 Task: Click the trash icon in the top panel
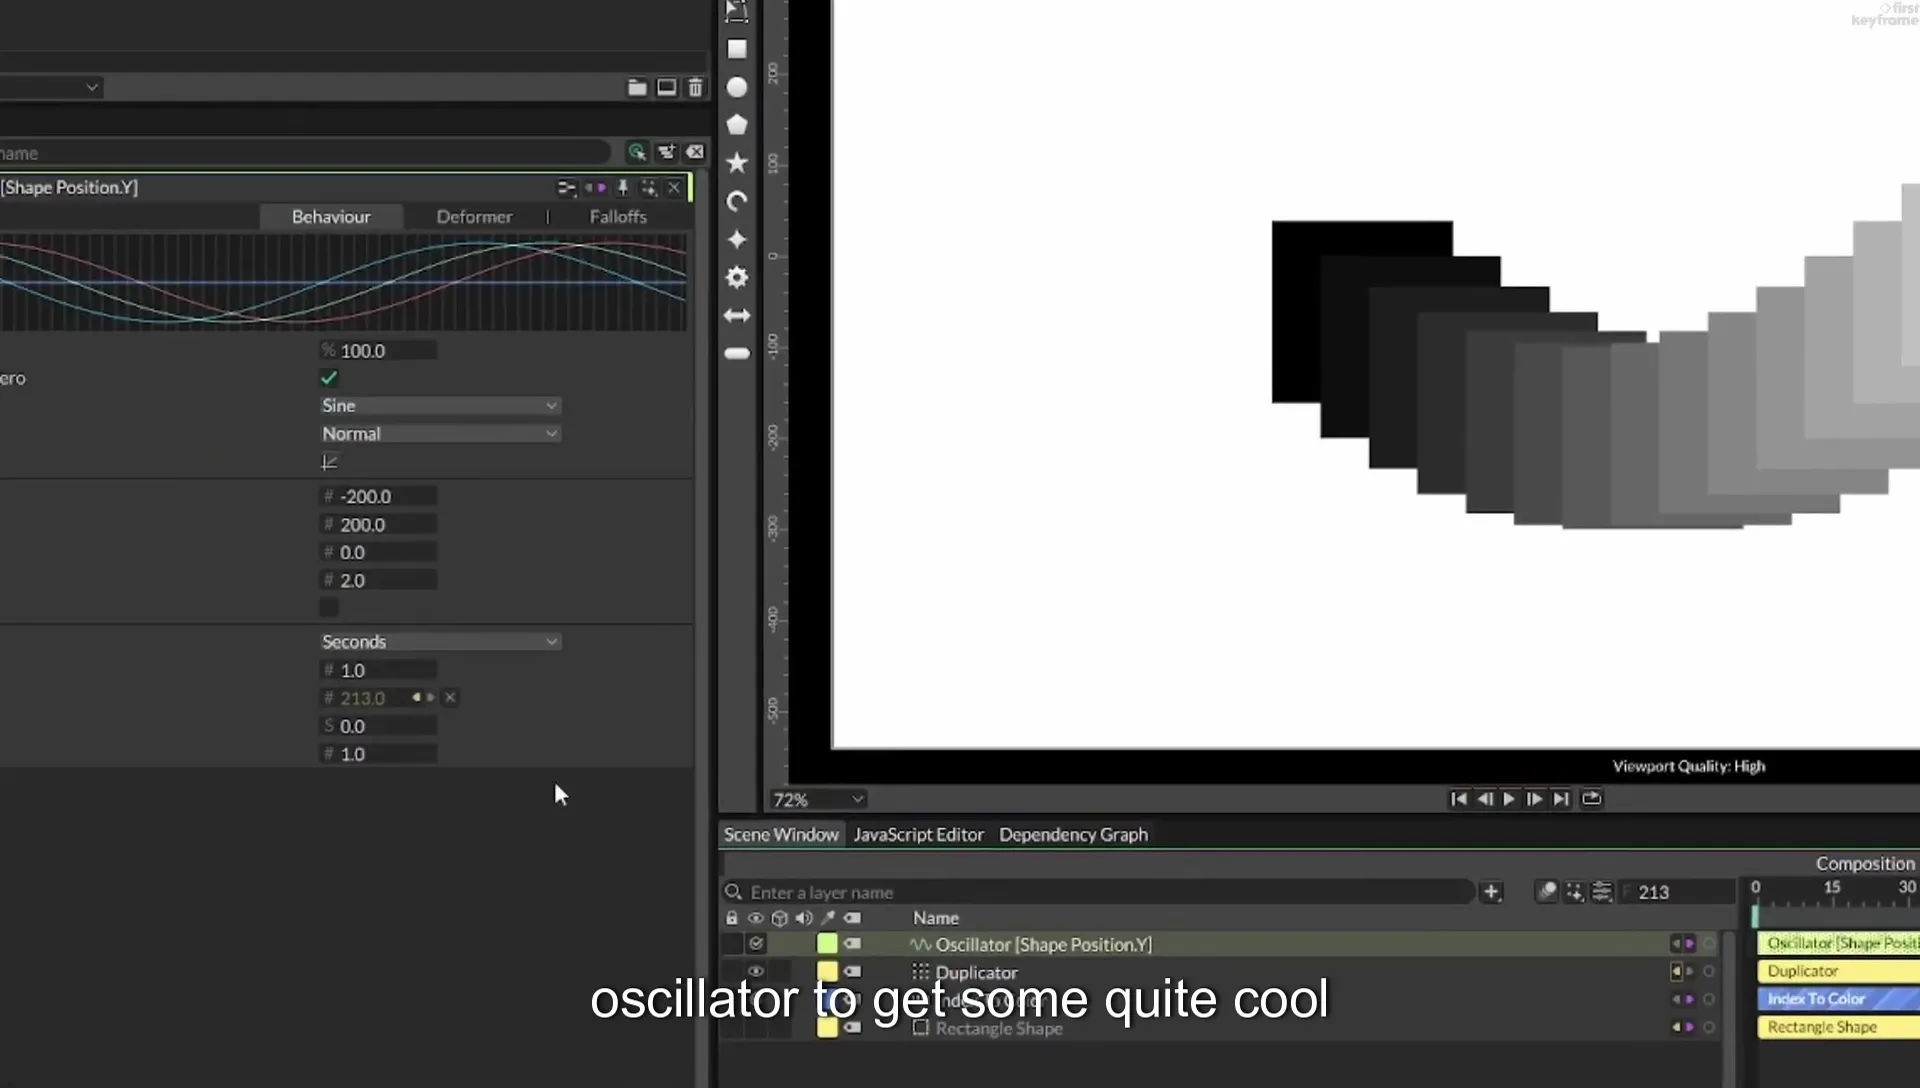(x=695, y=87)
